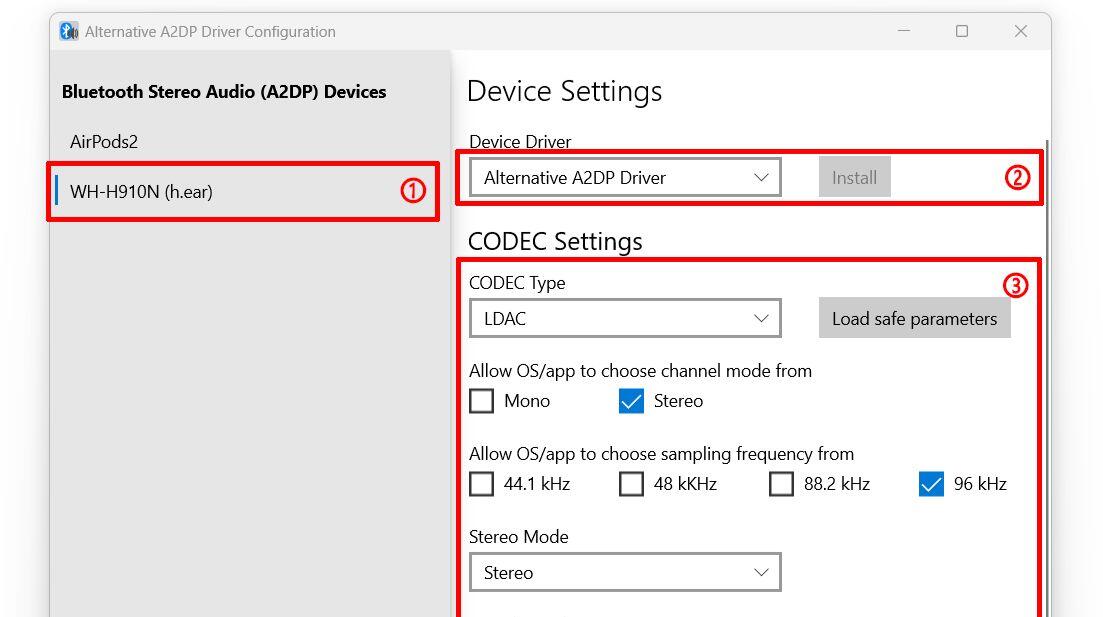Screen dimensions: 1103x617
Task: Click the Bluetooth app icon in title bar
Action: (x=69, y=31)
